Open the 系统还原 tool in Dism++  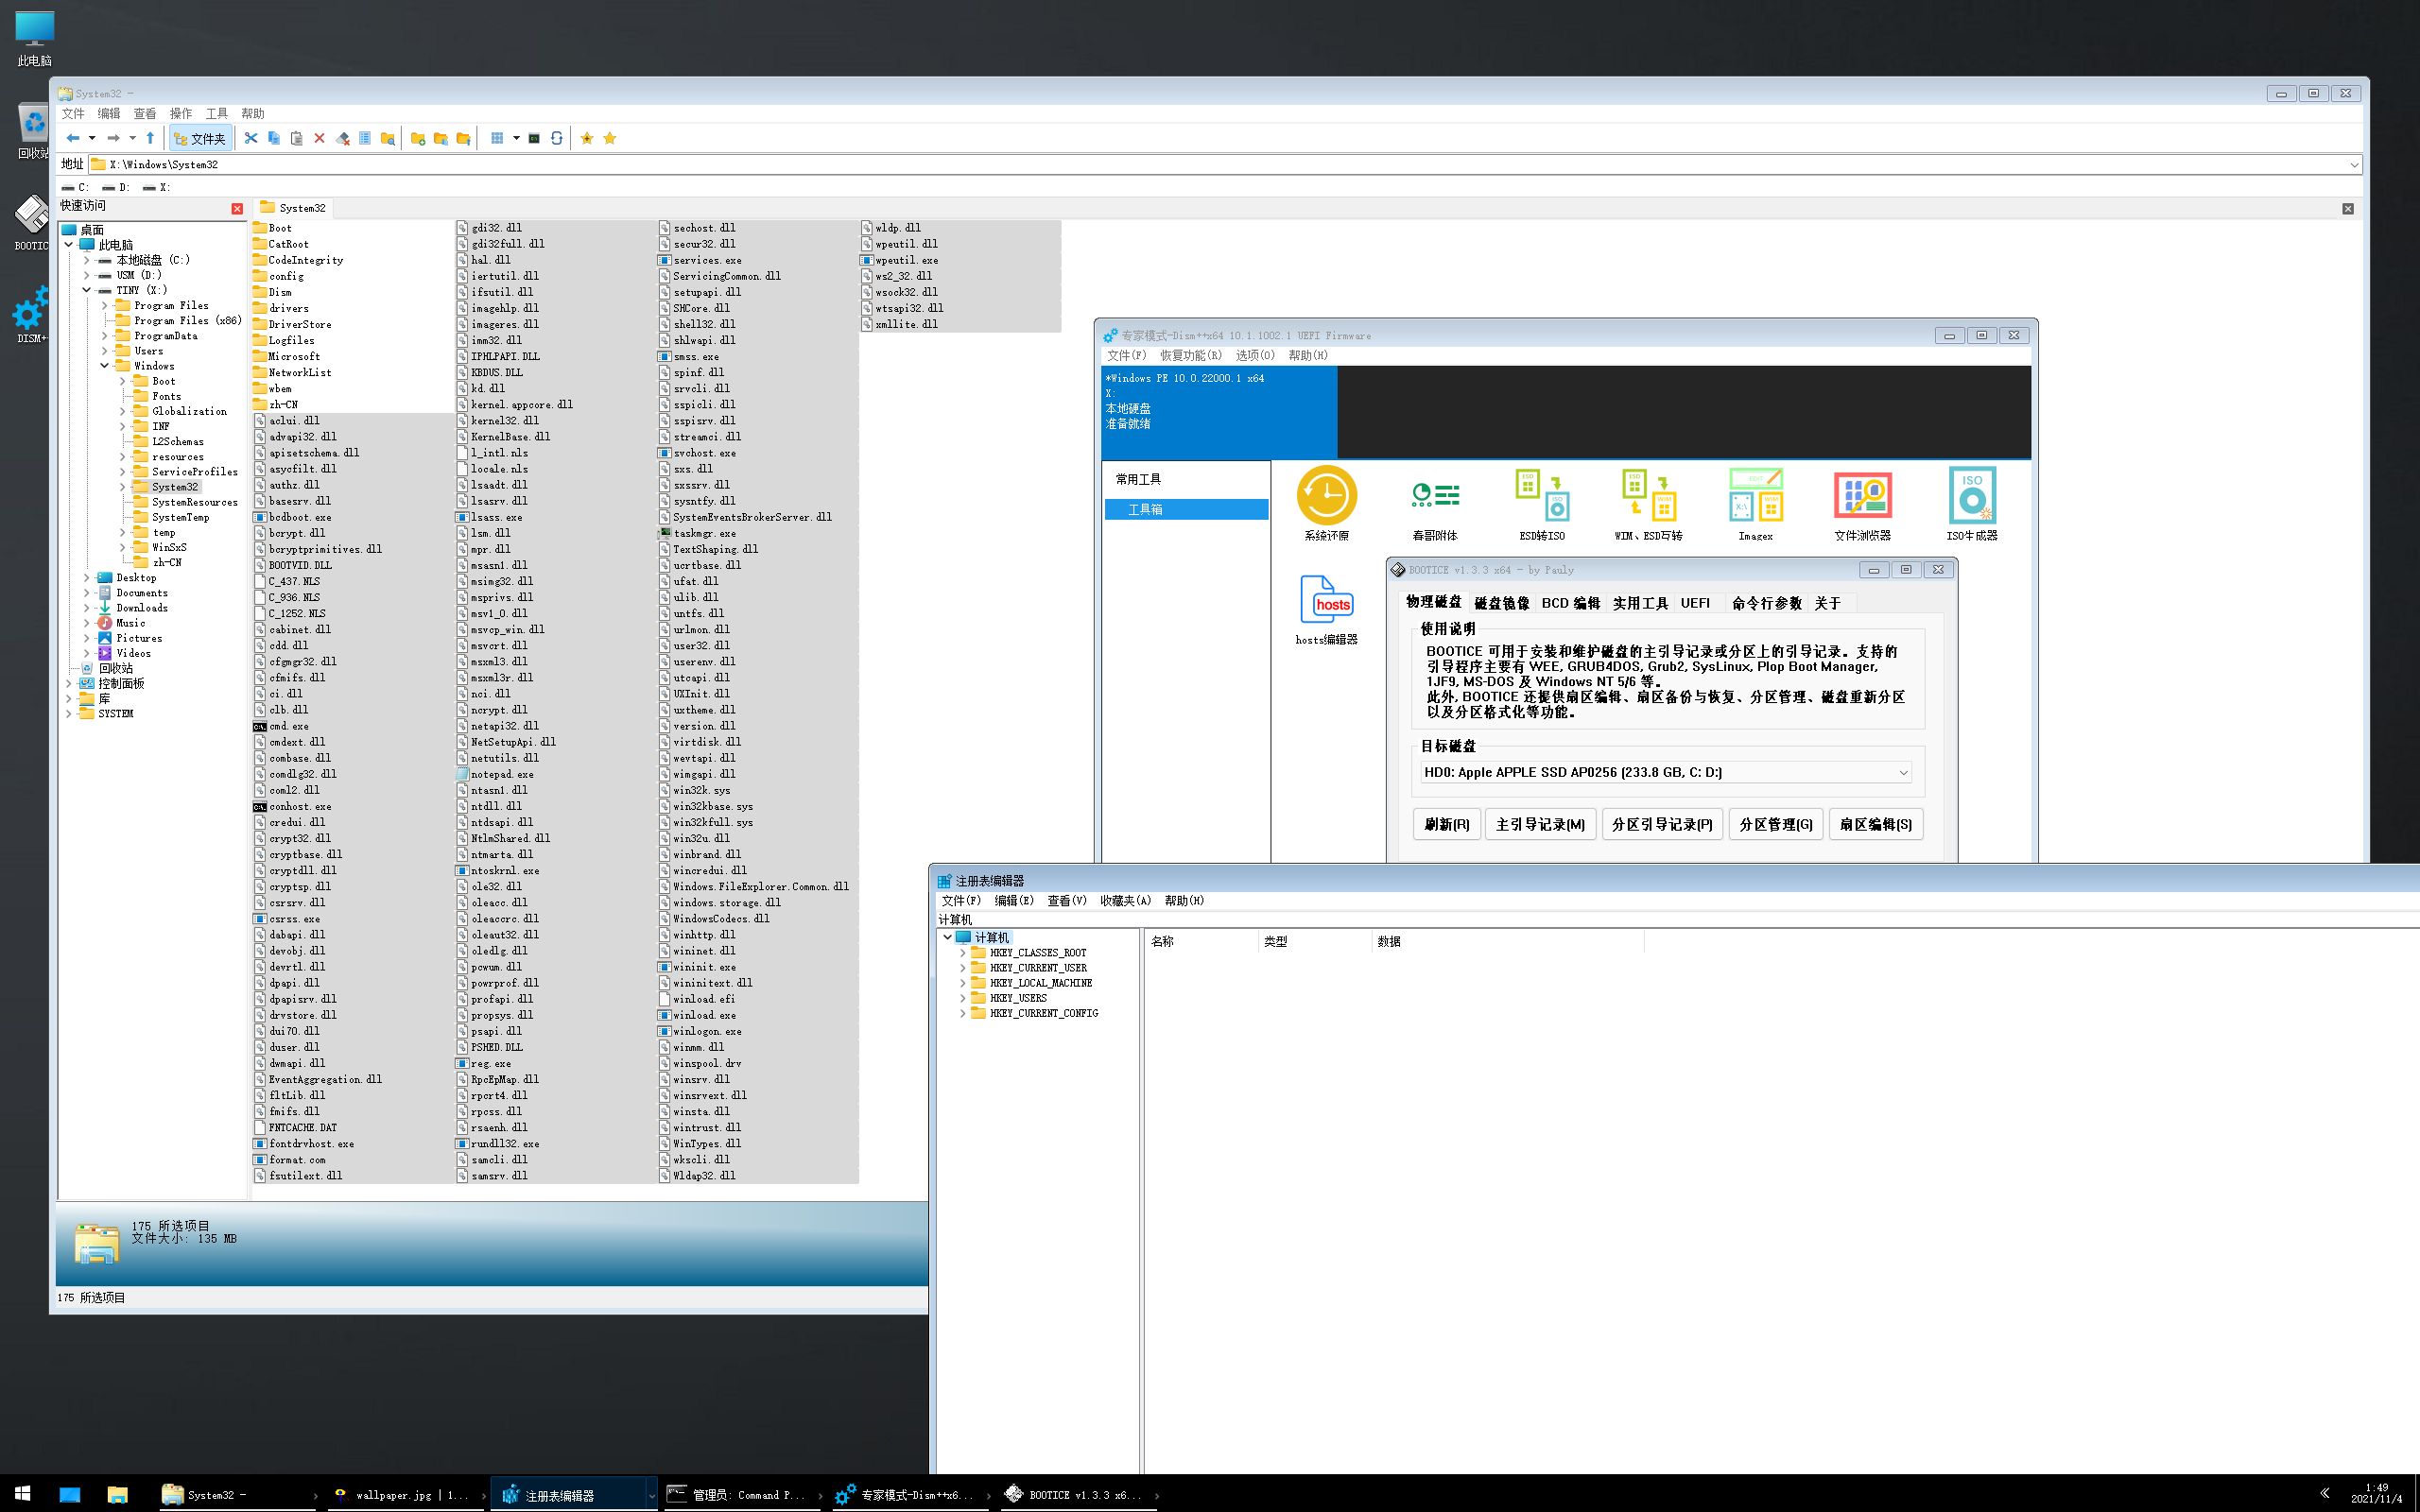point(1326,504)
